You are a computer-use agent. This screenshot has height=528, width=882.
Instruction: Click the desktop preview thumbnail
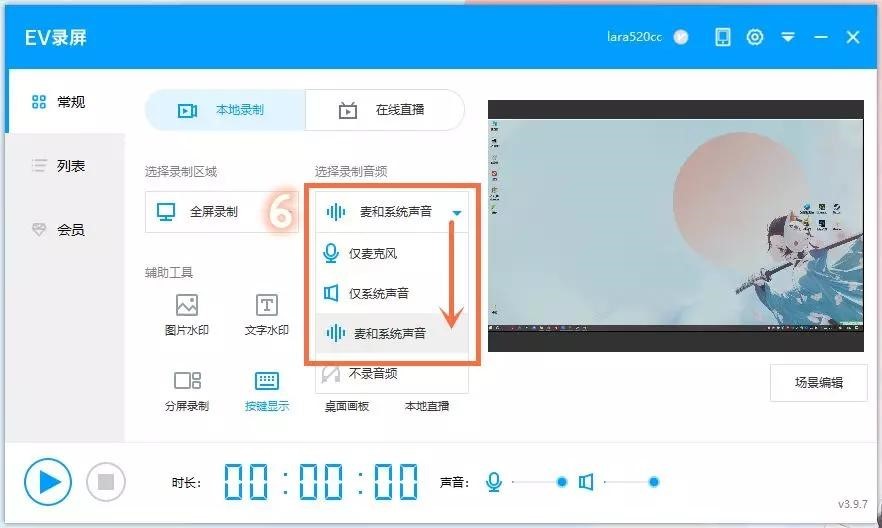click(676, 226)
